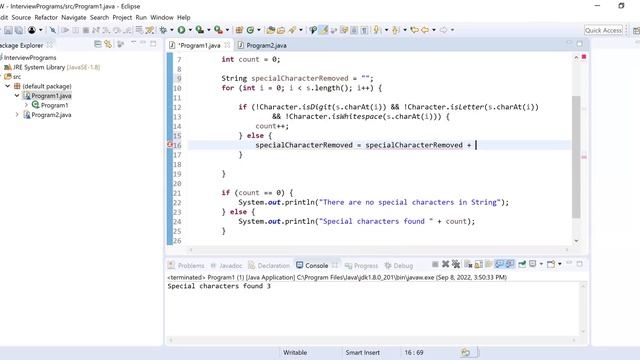Click Collapse All in Package Explorer
This screenshot has width=640, height=360.
tap(98, 44)
